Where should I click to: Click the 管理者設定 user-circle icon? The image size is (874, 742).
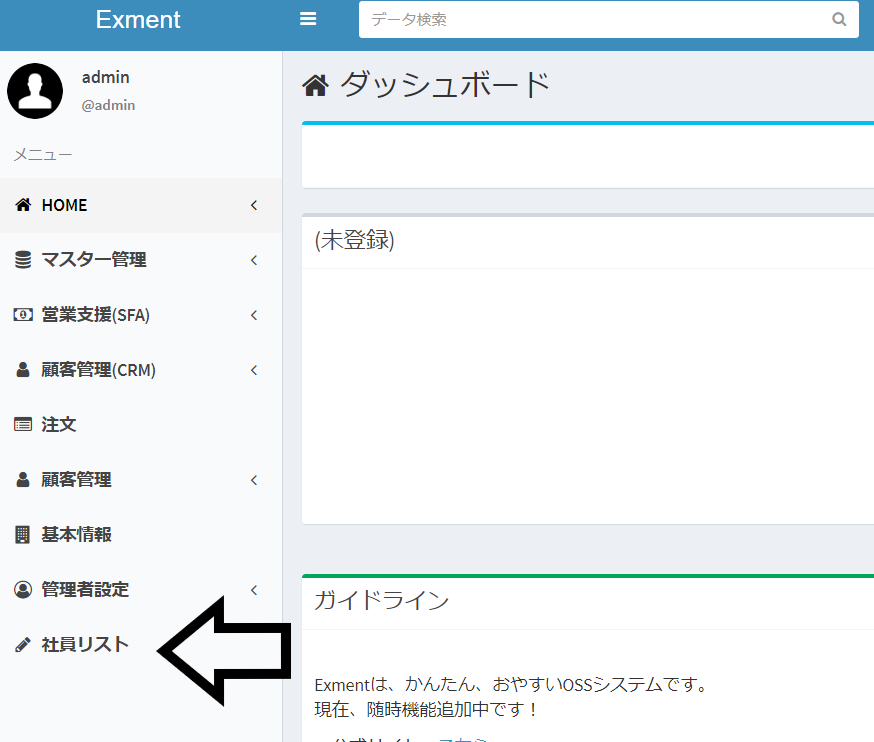[x=23, y=589]
